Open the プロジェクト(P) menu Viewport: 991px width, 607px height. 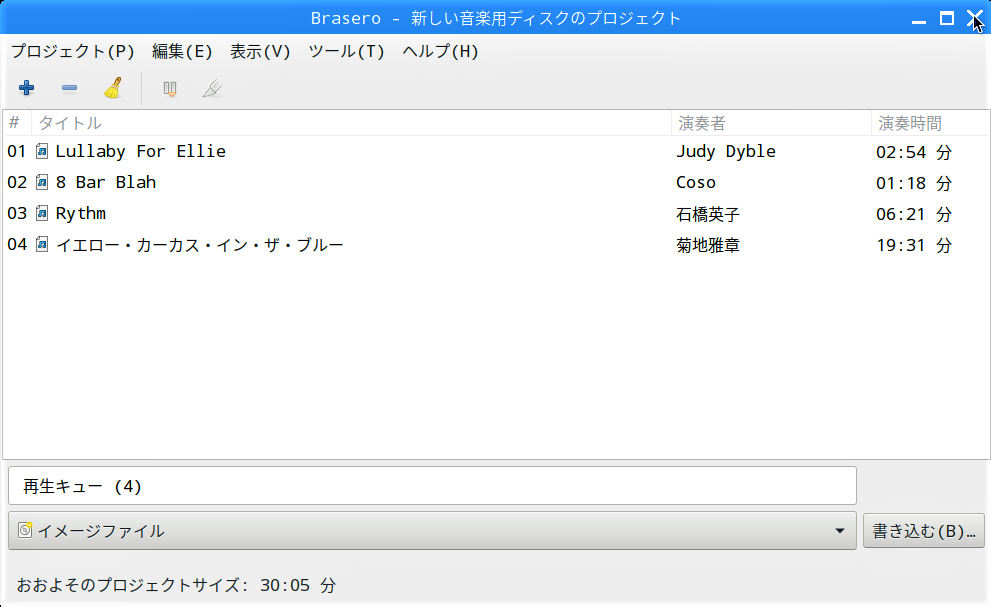click(73, 51)
